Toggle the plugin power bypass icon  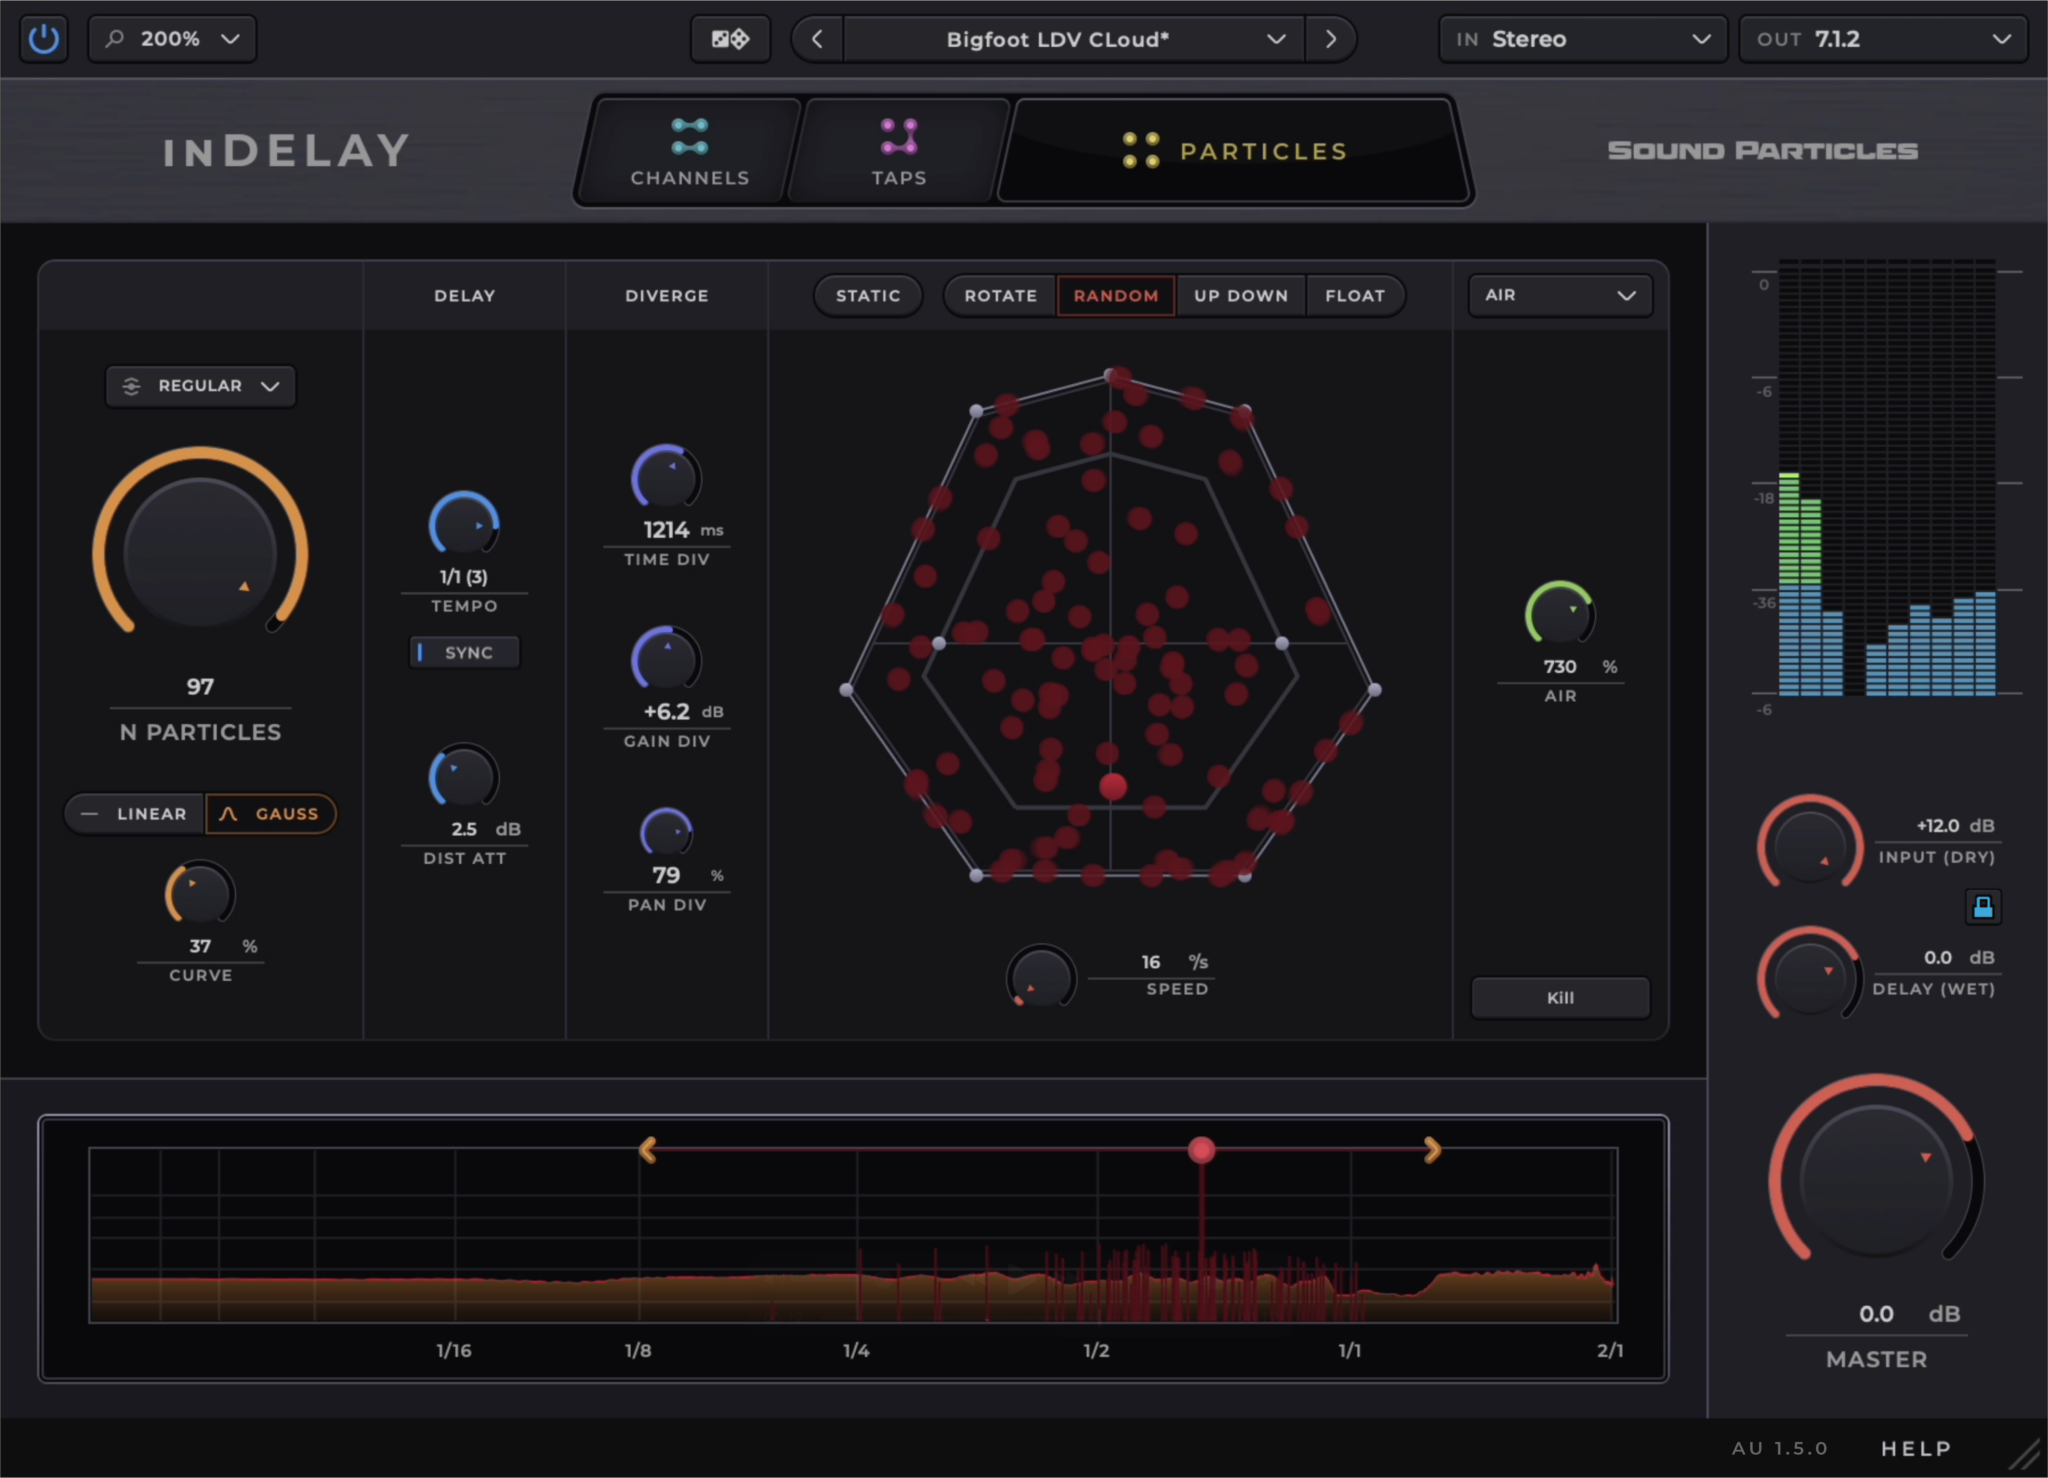pos(43,39)
